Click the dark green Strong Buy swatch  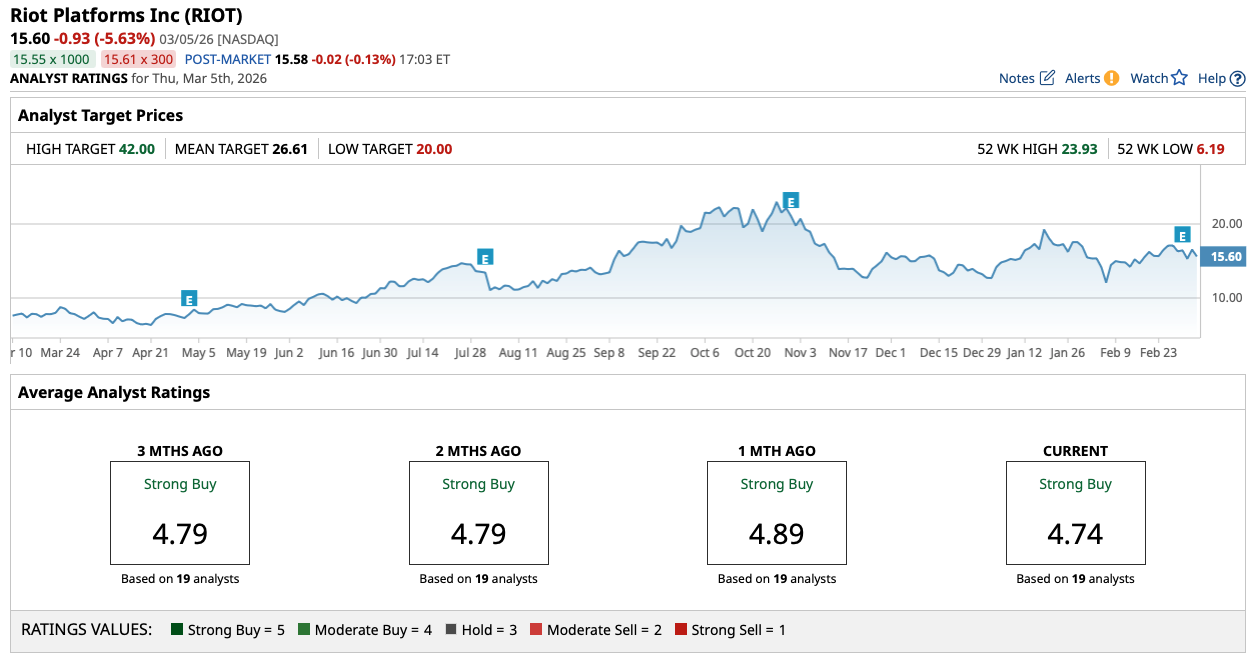tap(177, 630)
